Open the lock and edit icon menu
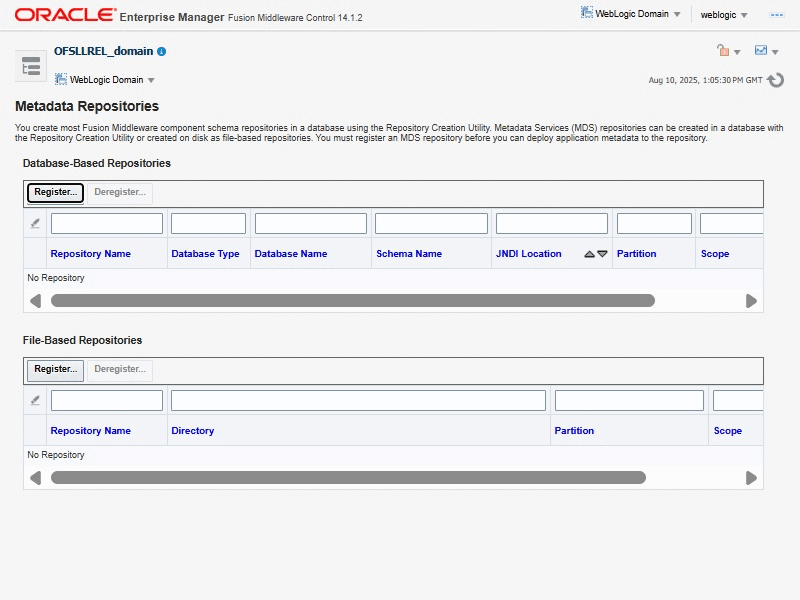The width and height of the screenshot is (800, 600). tap(728, 51)
